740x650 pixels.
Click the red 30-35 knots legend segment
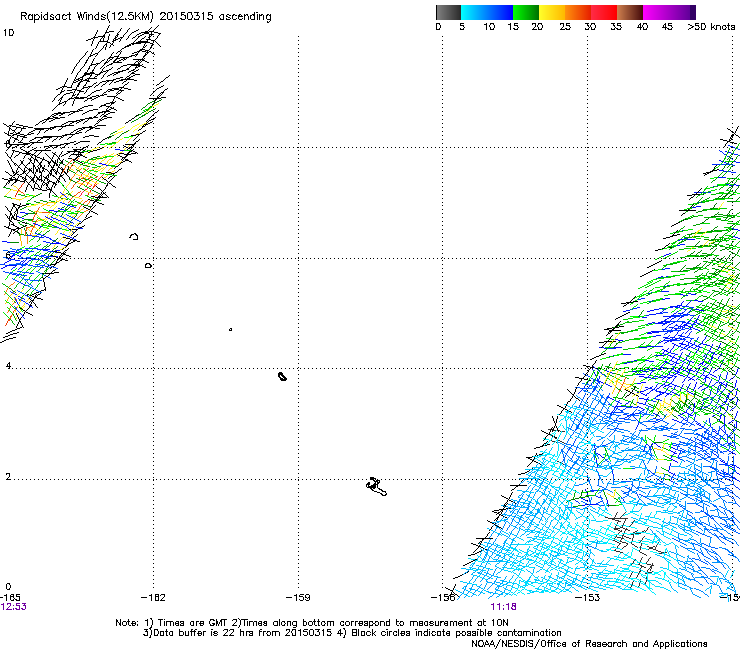point(604,12)
